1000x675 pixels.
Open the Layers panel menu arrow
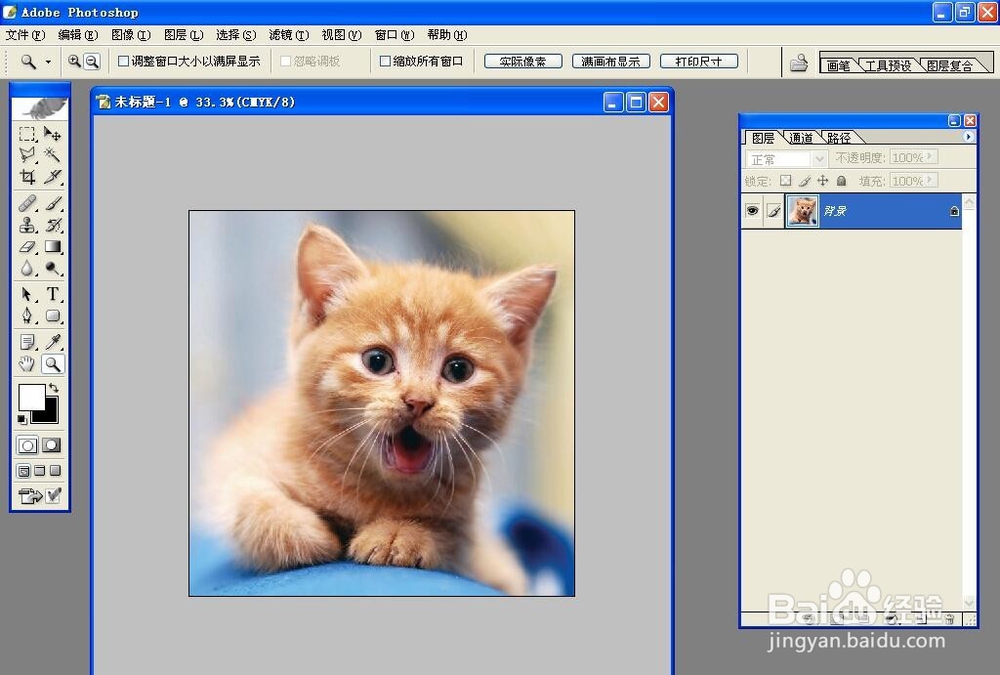pos(966,137)
